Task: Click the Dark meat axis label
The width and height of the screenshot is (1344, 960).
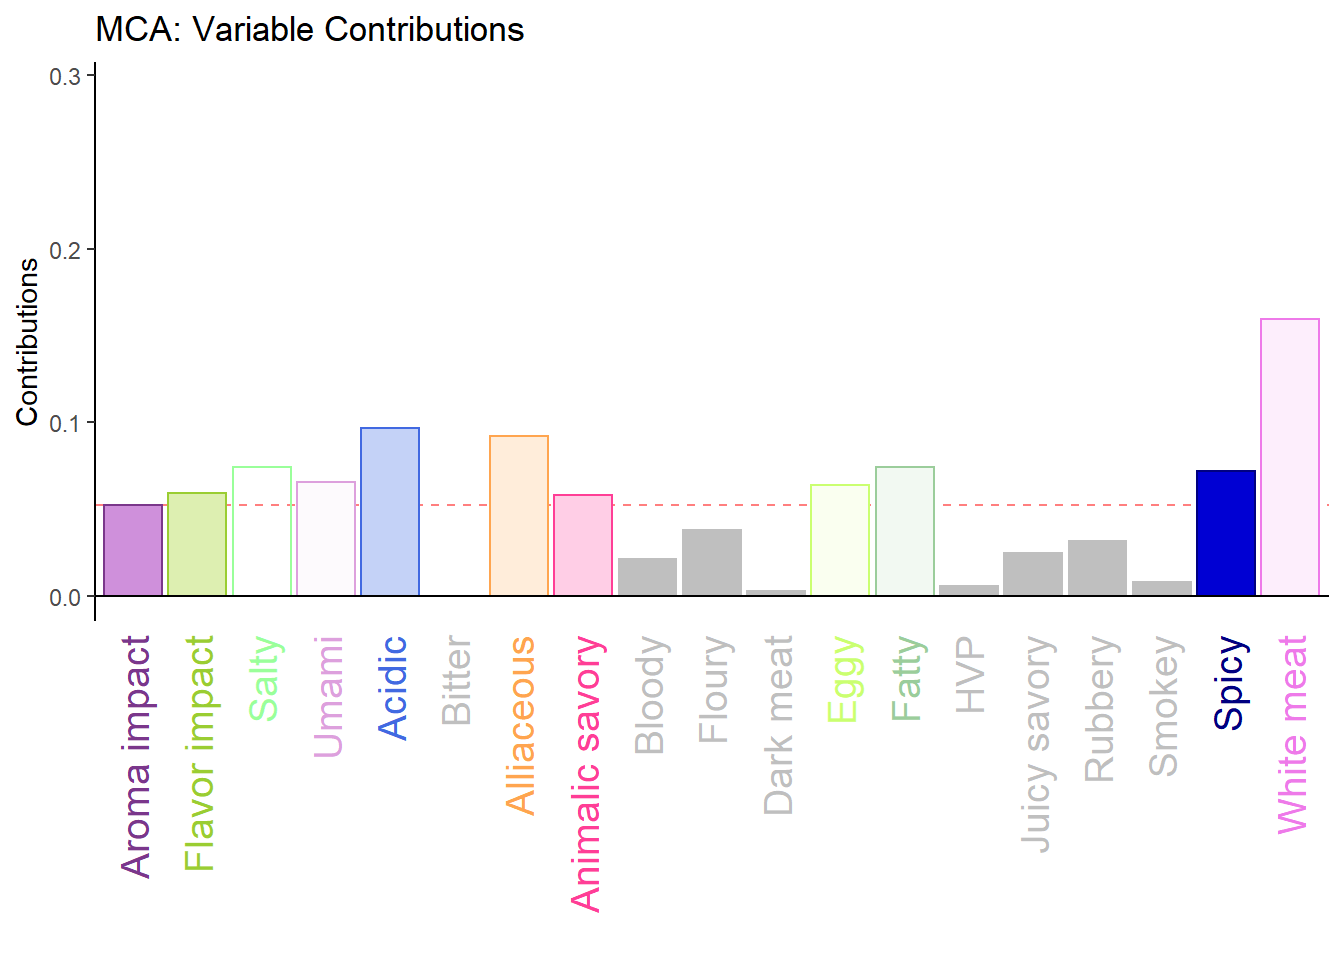Action: click(778, 725)
